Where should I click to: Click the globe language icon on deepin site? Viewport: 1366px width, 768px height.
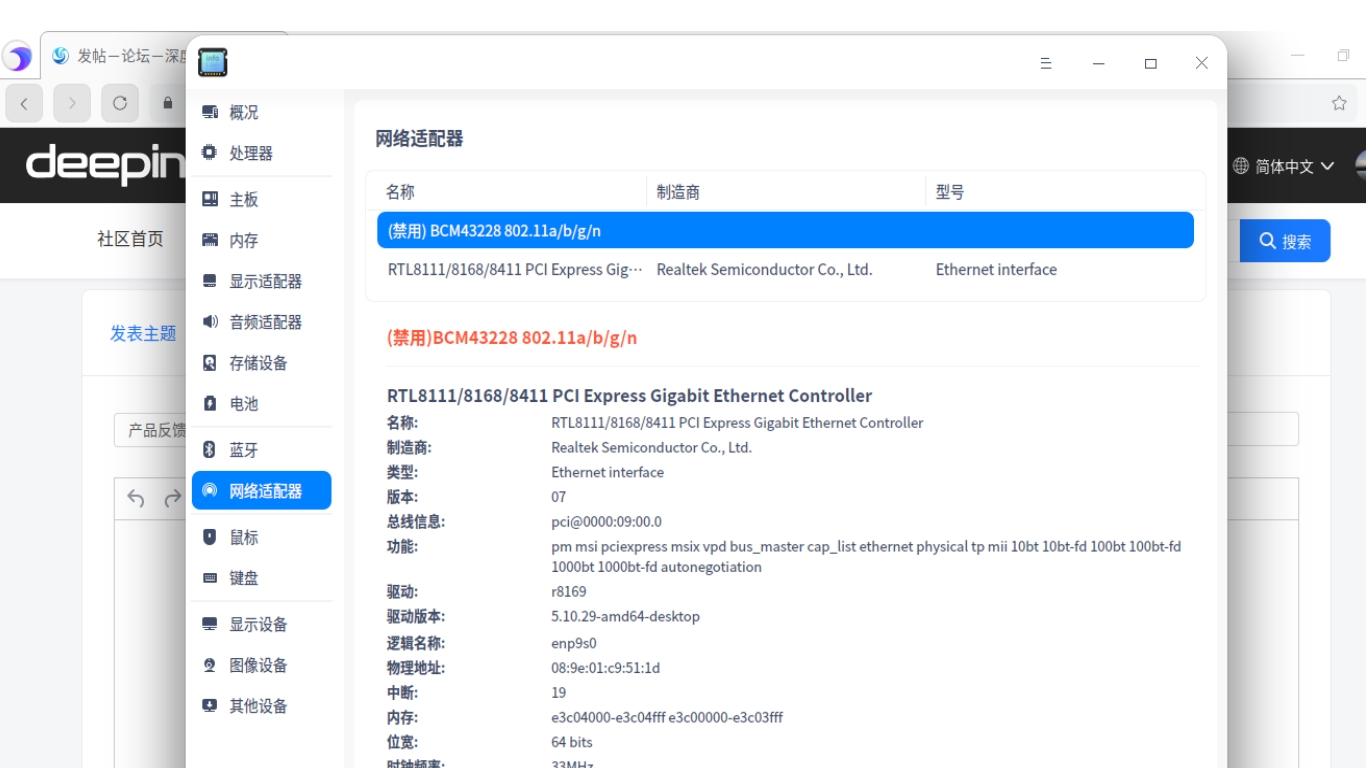1241,166
